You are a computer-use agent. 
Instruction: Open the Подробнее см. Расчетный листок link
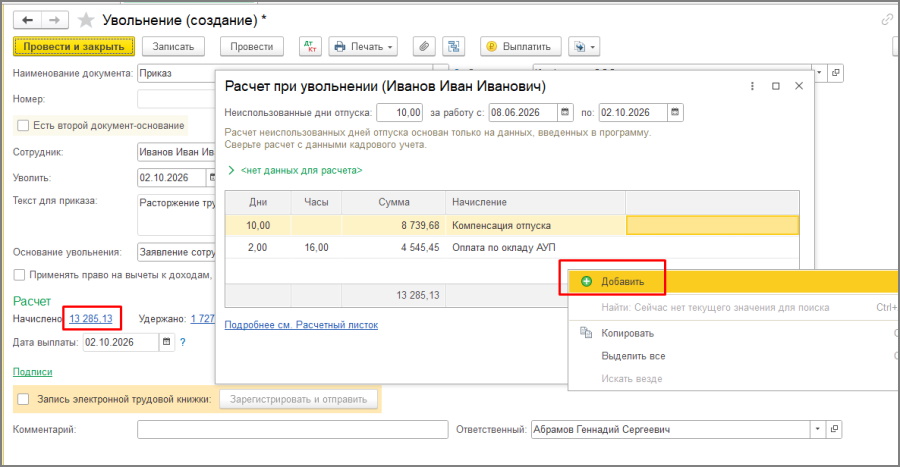click(301, 325)
